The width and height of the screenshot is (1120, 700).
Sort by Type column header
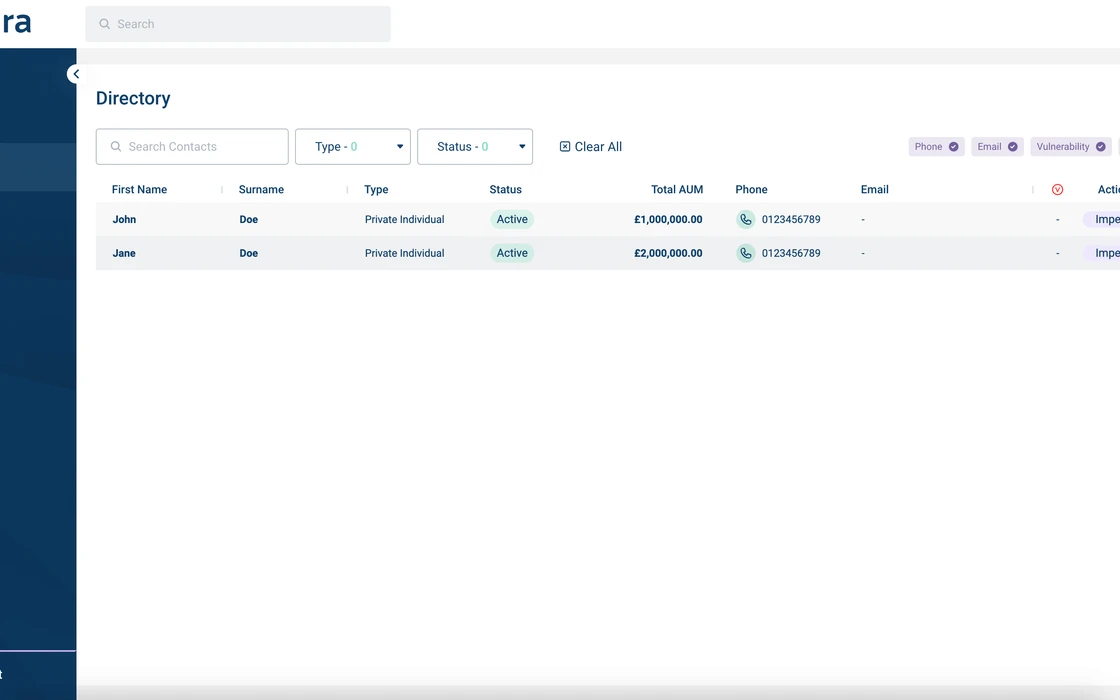pos(376,189)
